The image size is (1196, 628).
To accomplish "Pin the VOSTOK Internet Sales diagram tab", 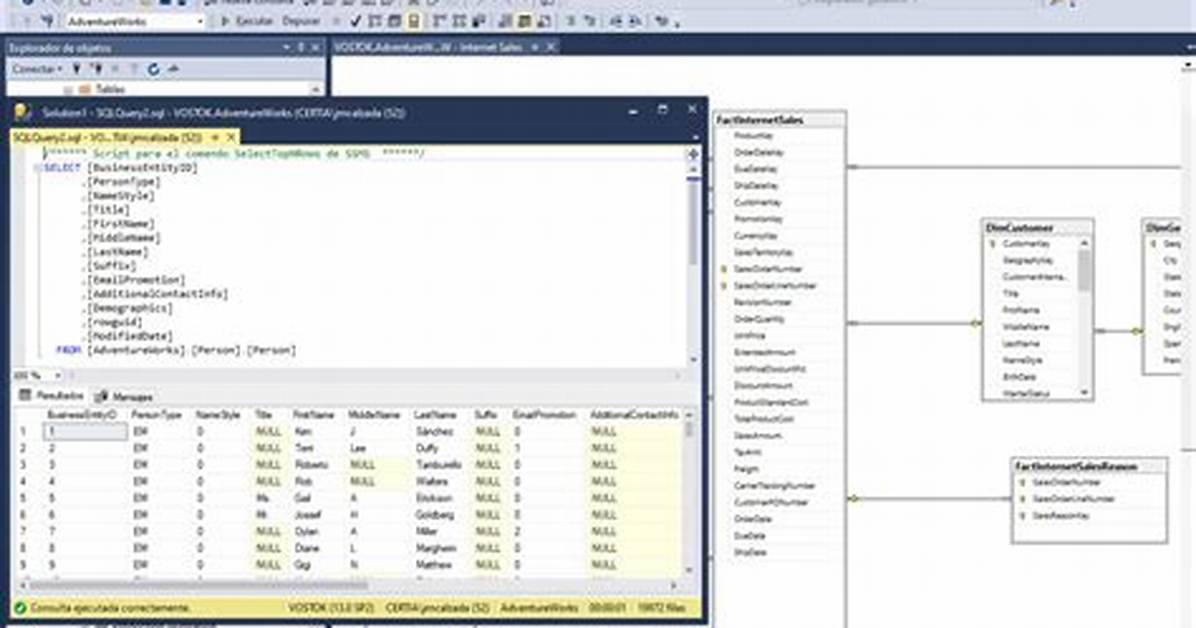I will (535, 47).
